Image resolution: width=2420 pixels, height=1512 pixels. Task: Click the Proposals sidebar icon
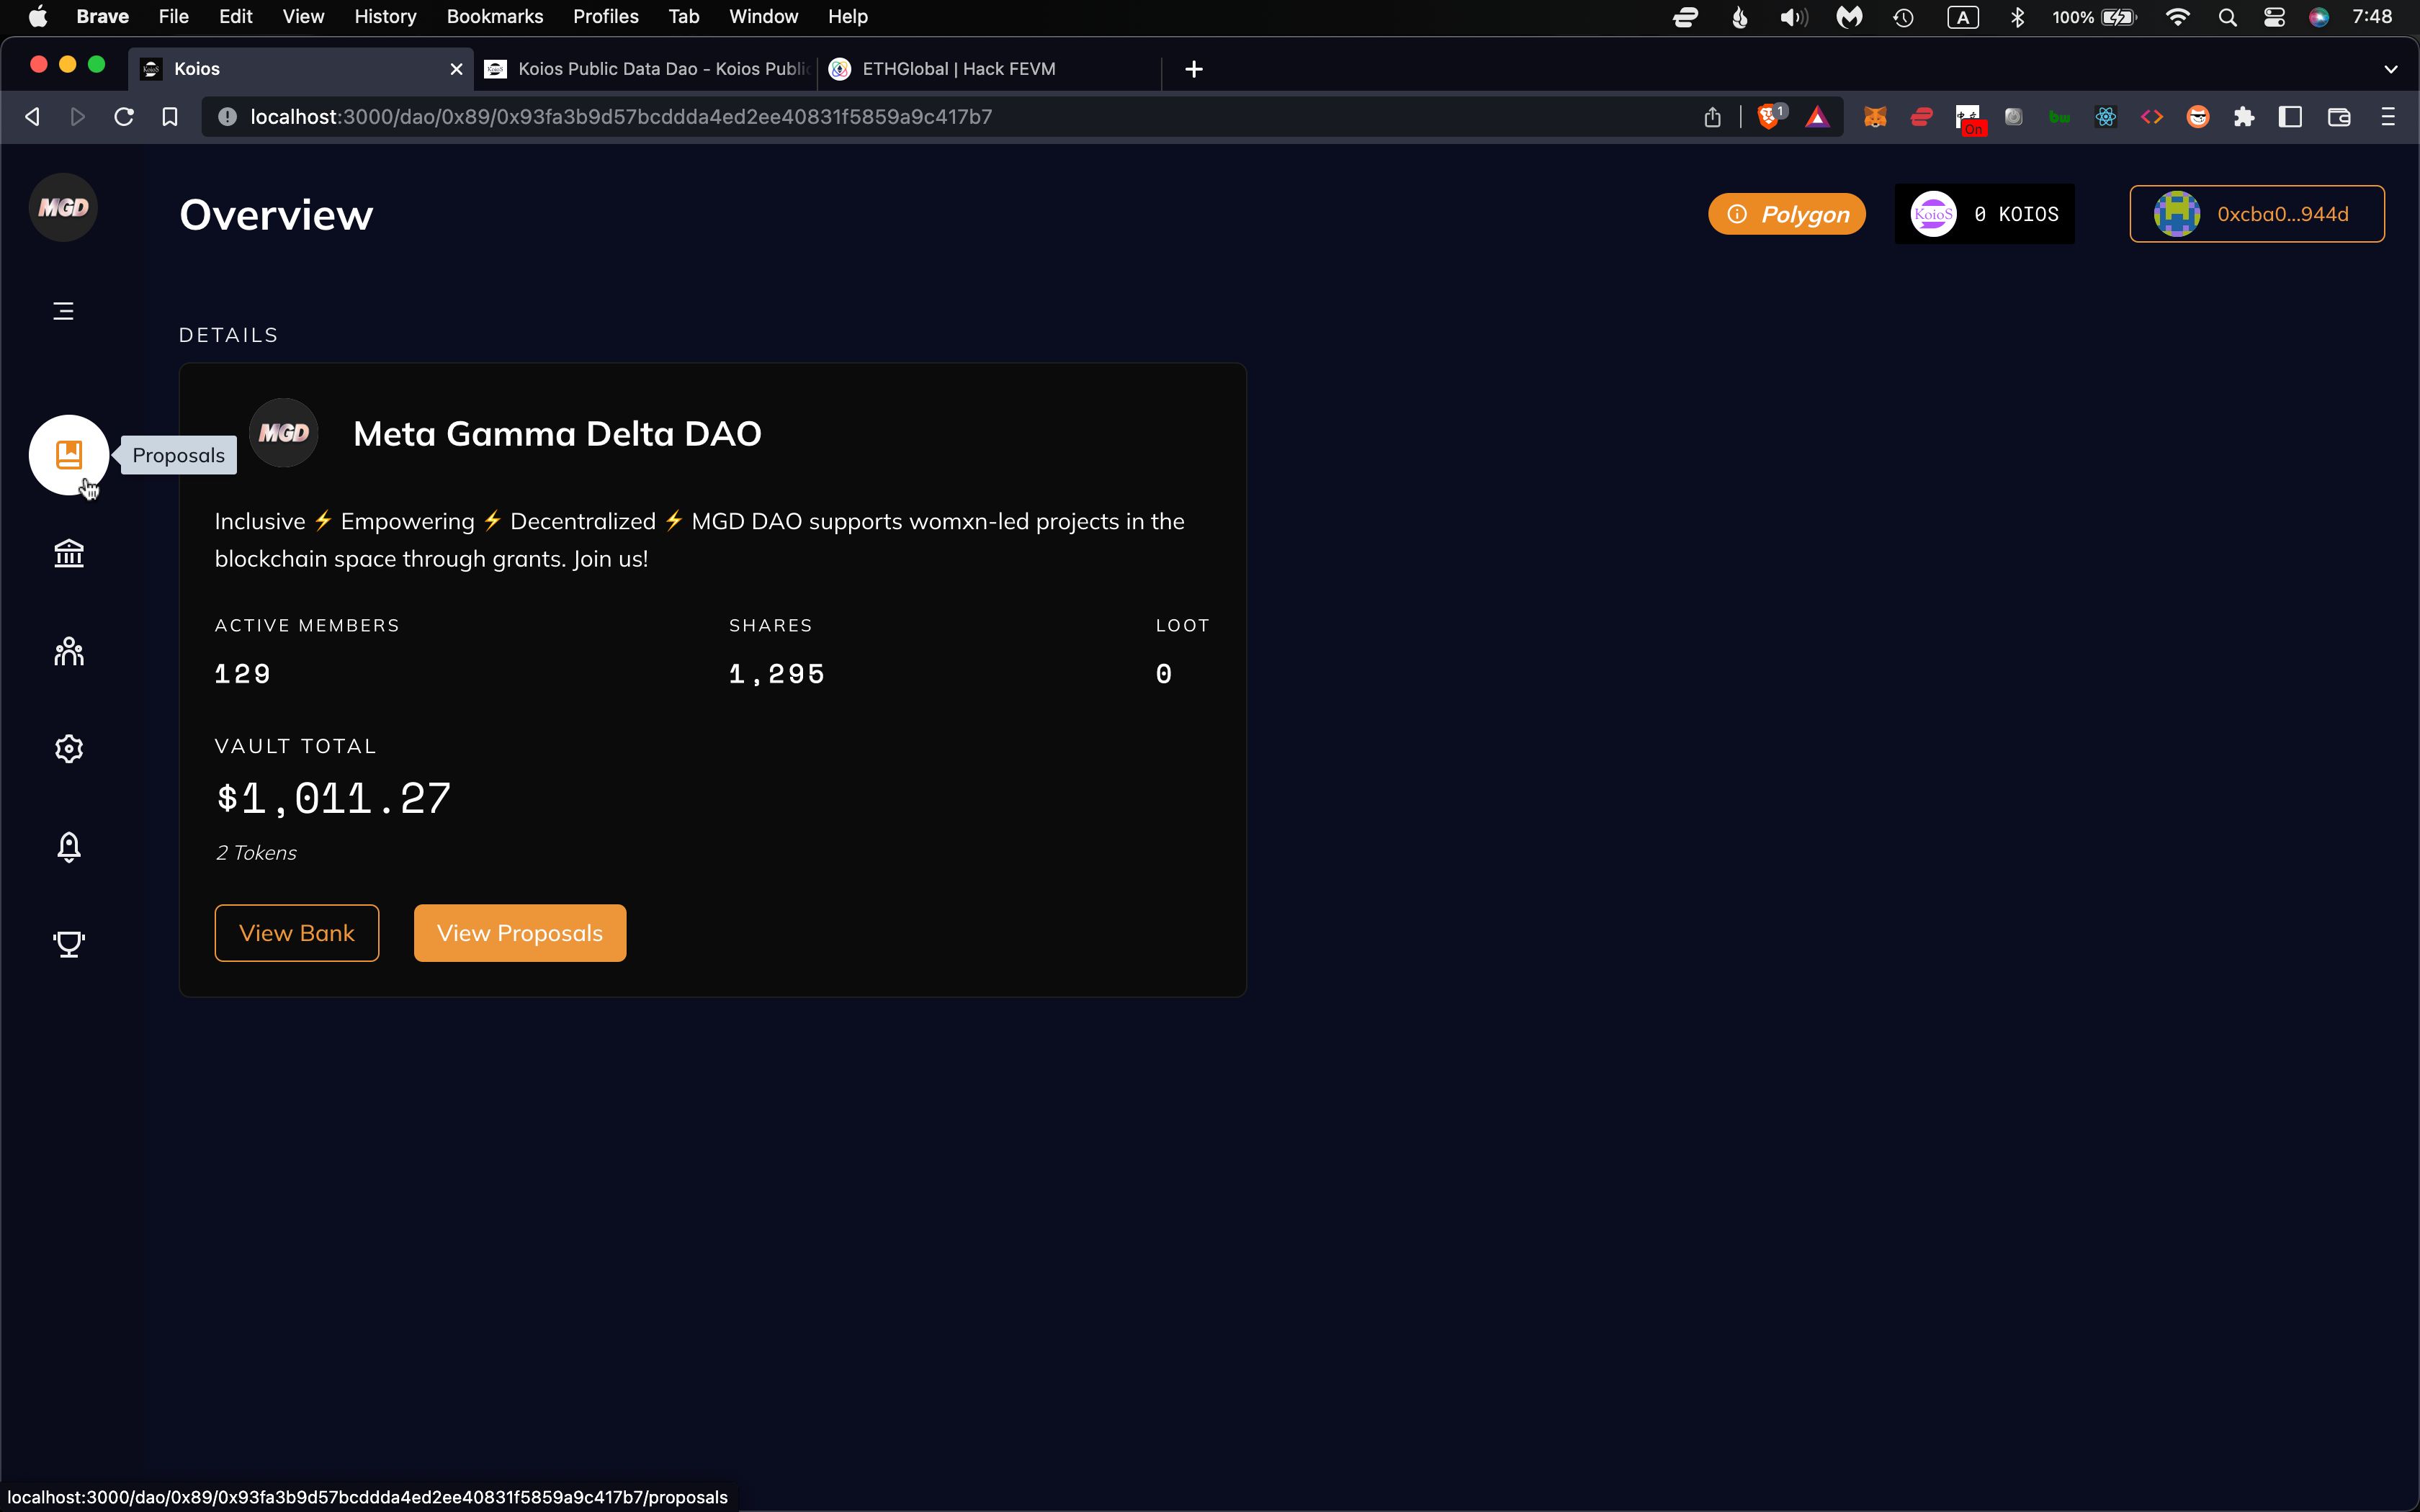(x=68, y=454)
